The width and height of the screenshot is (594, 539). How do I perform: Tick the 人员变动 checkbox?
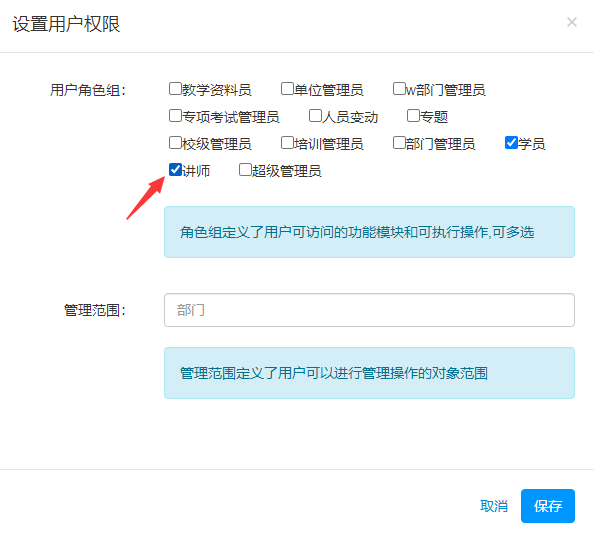click(x=315, y=116)
